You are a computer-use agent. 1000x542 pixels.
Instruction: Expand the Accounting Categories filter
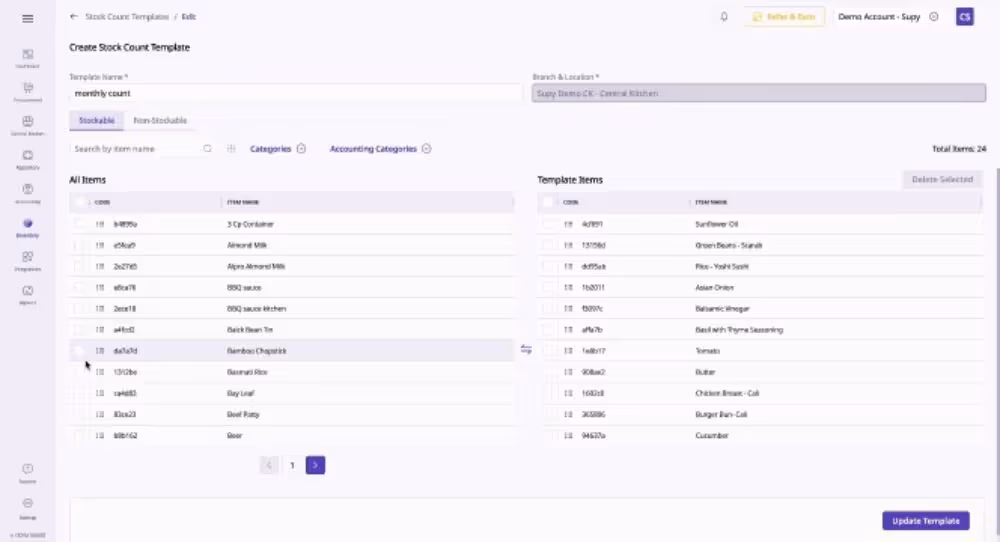point(380,149)
